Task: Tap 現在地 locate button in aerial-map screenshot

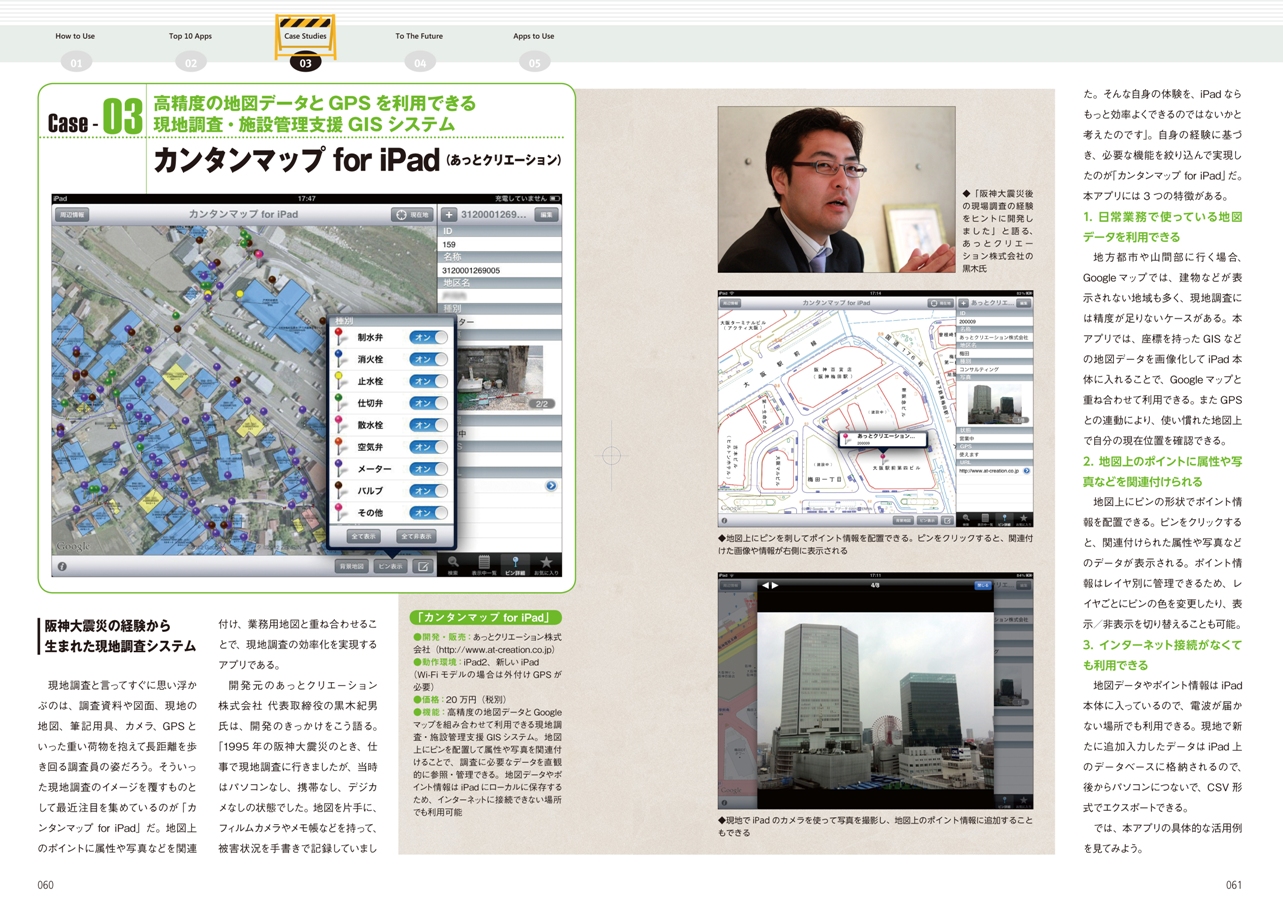Action: point(412,214)
